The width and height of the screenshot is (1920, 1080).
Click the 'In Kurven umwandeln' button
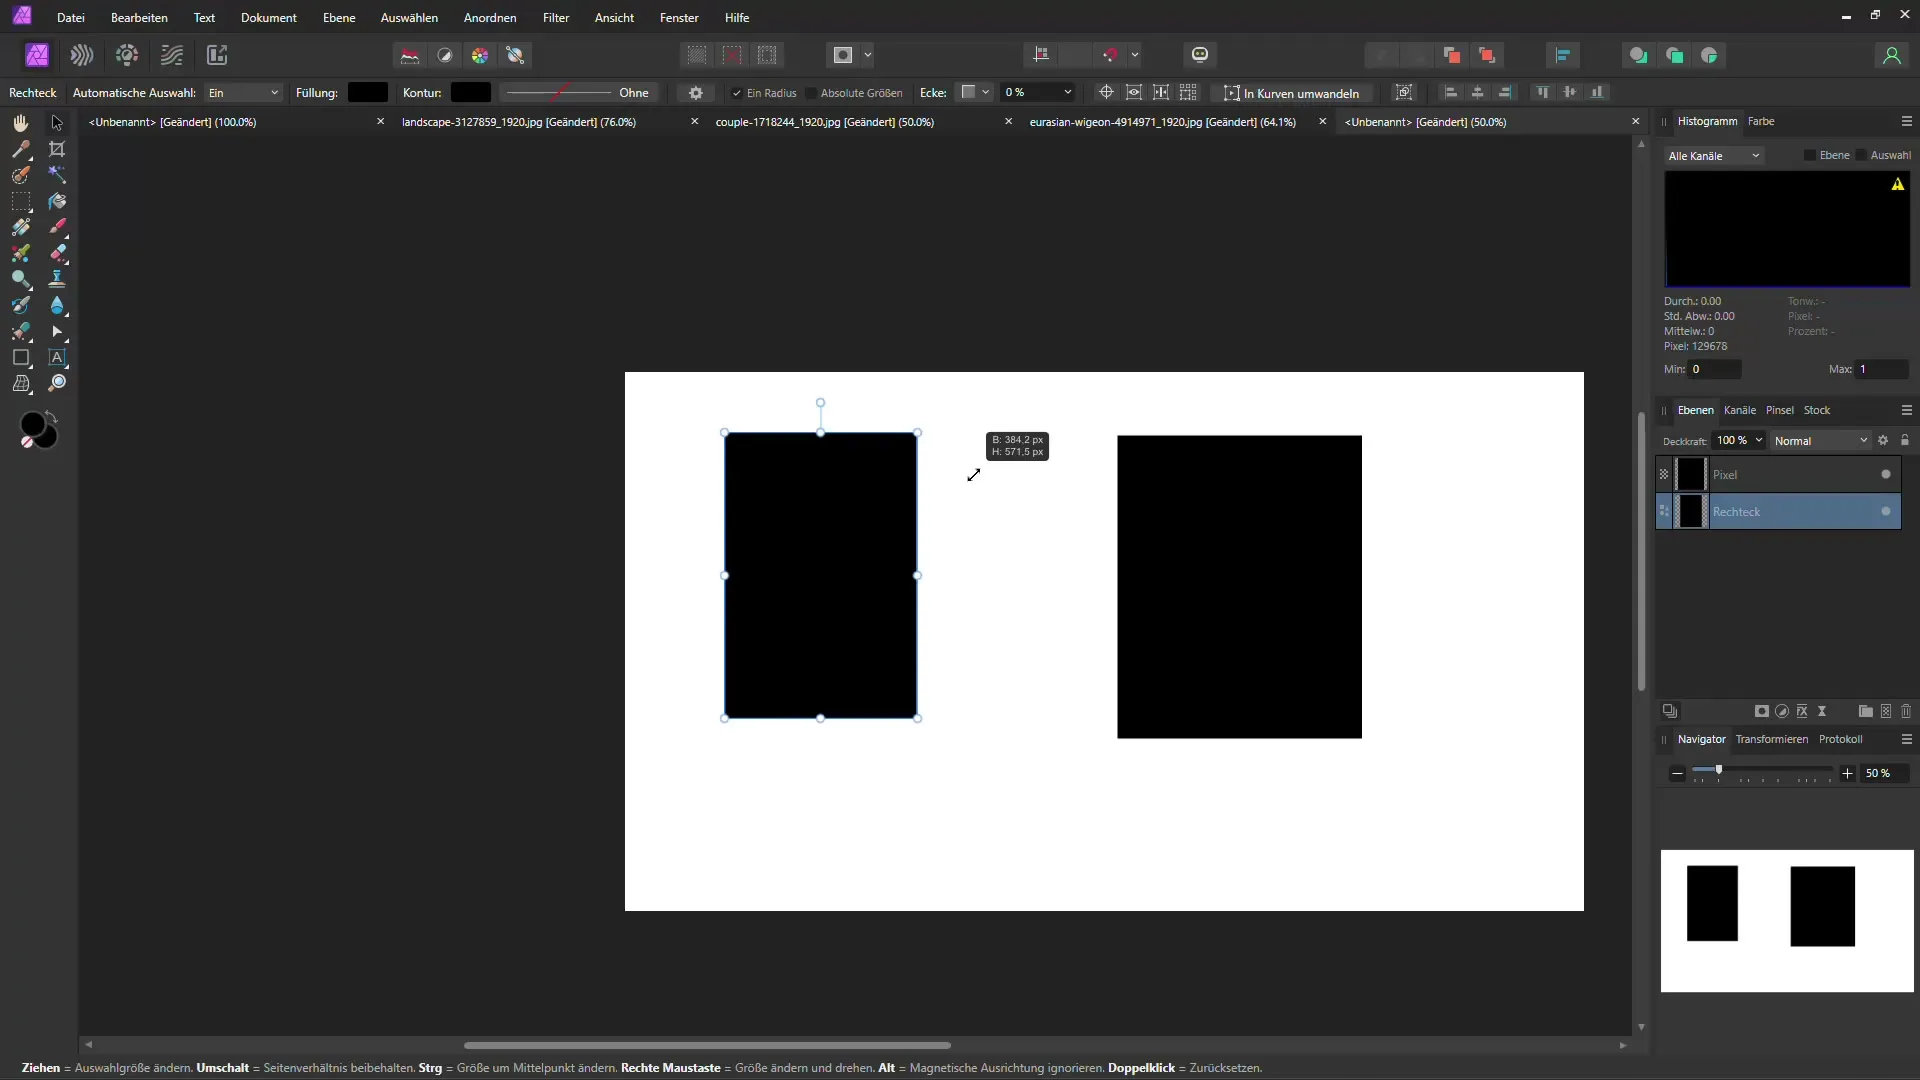pos(1294,92)
